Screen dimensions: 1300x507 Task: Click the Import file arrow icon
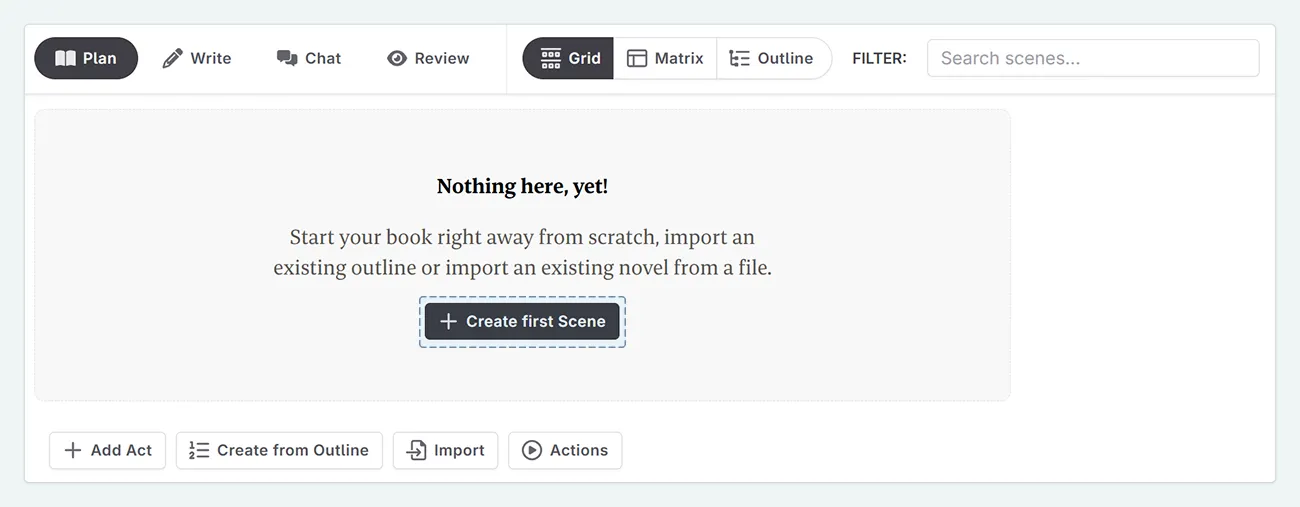click(x=416, y=450)
